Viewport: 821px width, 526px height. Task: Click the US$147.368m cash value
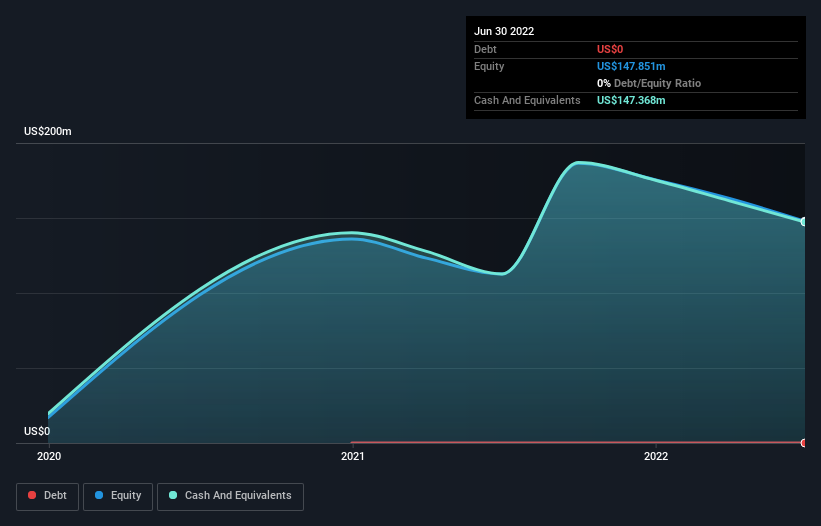(x=631, y=100)
